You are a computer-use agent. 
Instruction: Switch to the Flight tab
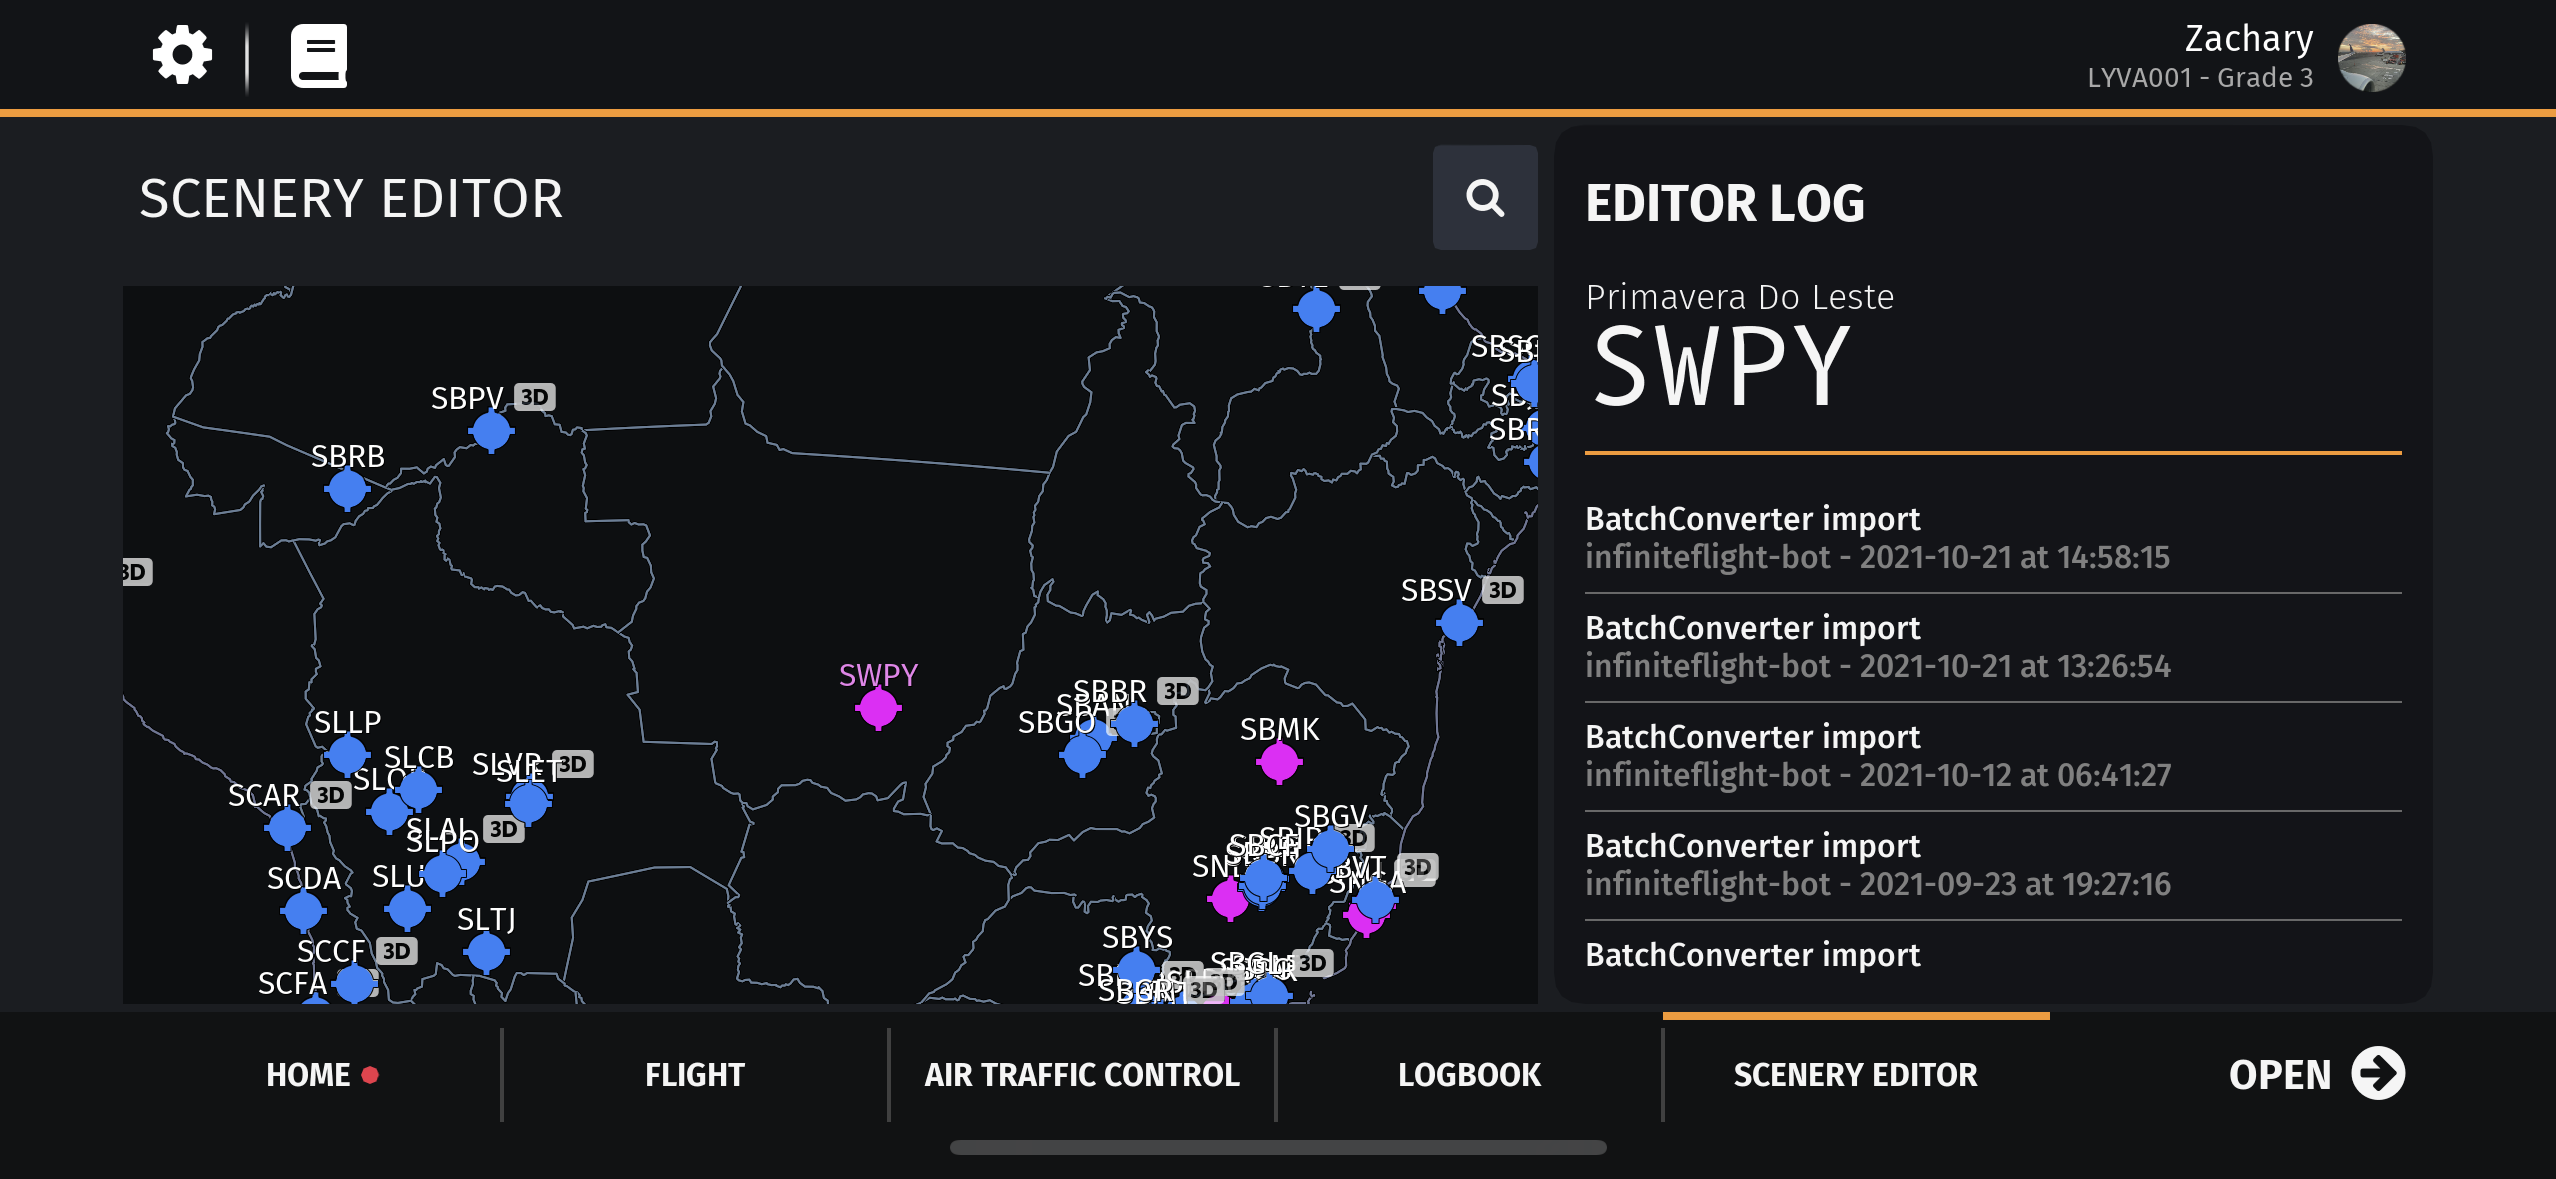695,1074
